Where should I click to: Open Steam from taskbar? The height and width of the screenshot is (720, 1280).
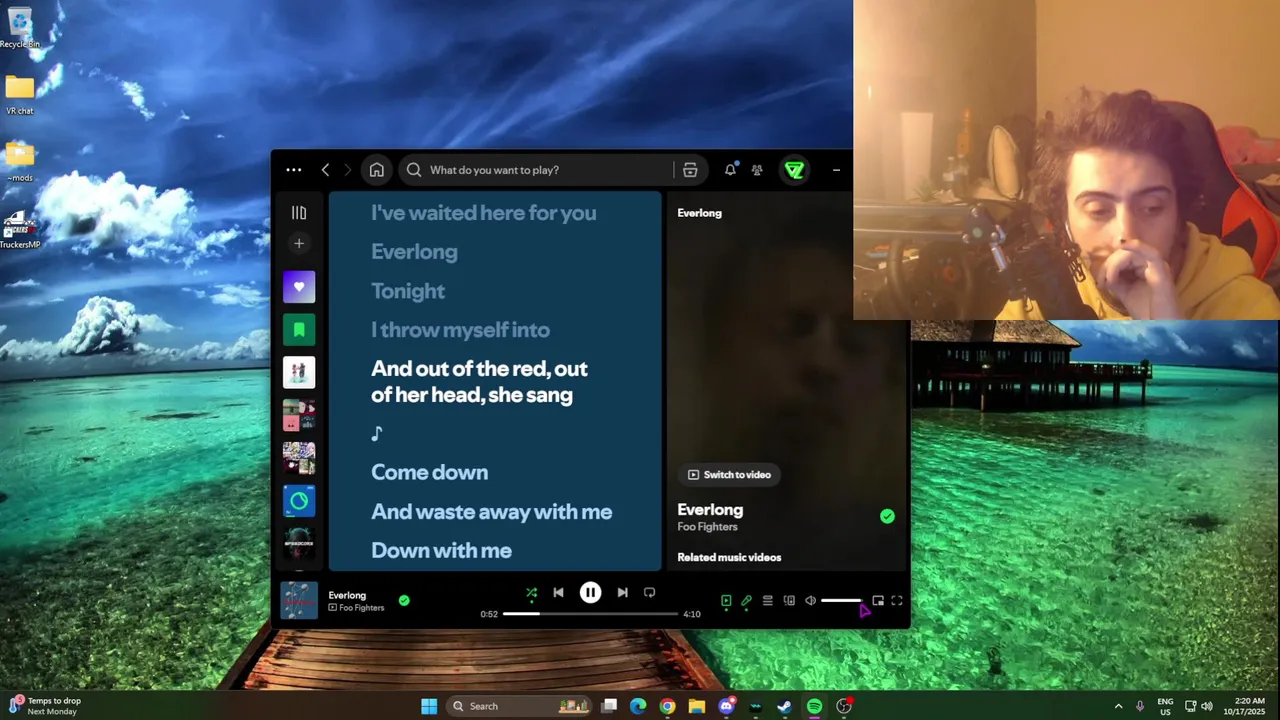[785, 706]
